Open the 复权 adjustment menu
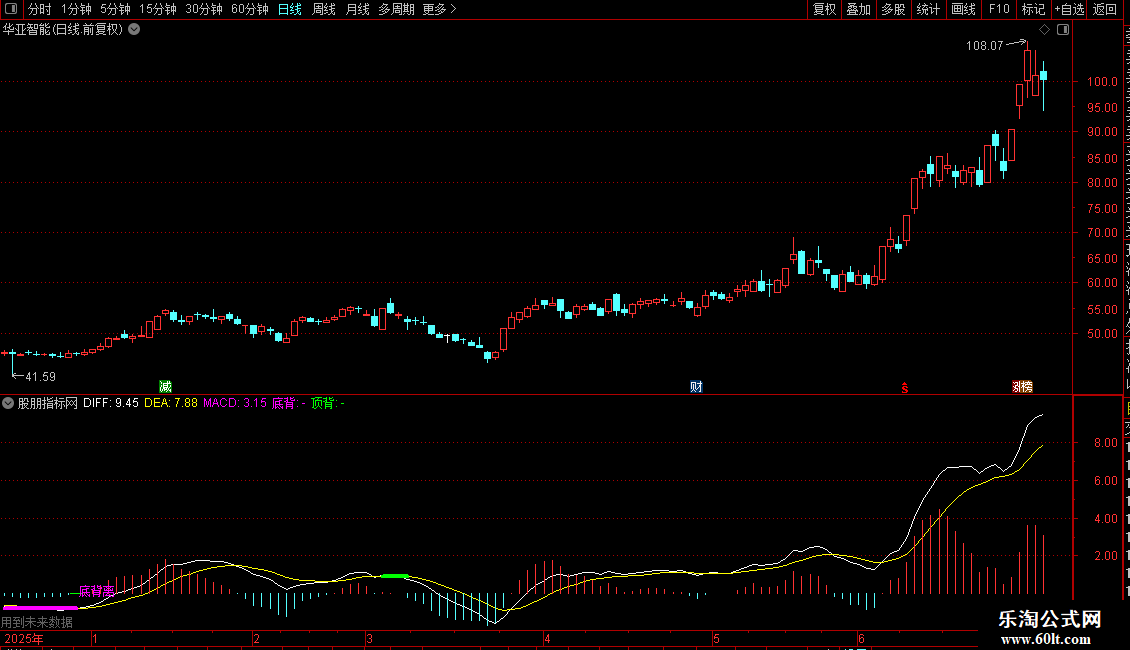The width and height of the screenshot is (1130, 650). pyautogui.click(x=824, y=9)
